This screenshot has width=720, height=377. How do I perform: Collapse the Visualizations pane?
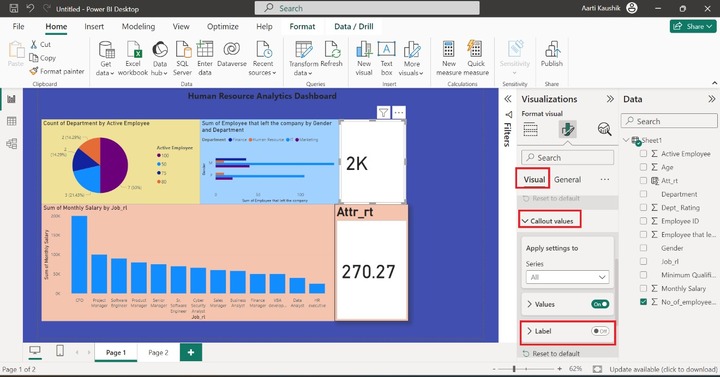610,99
